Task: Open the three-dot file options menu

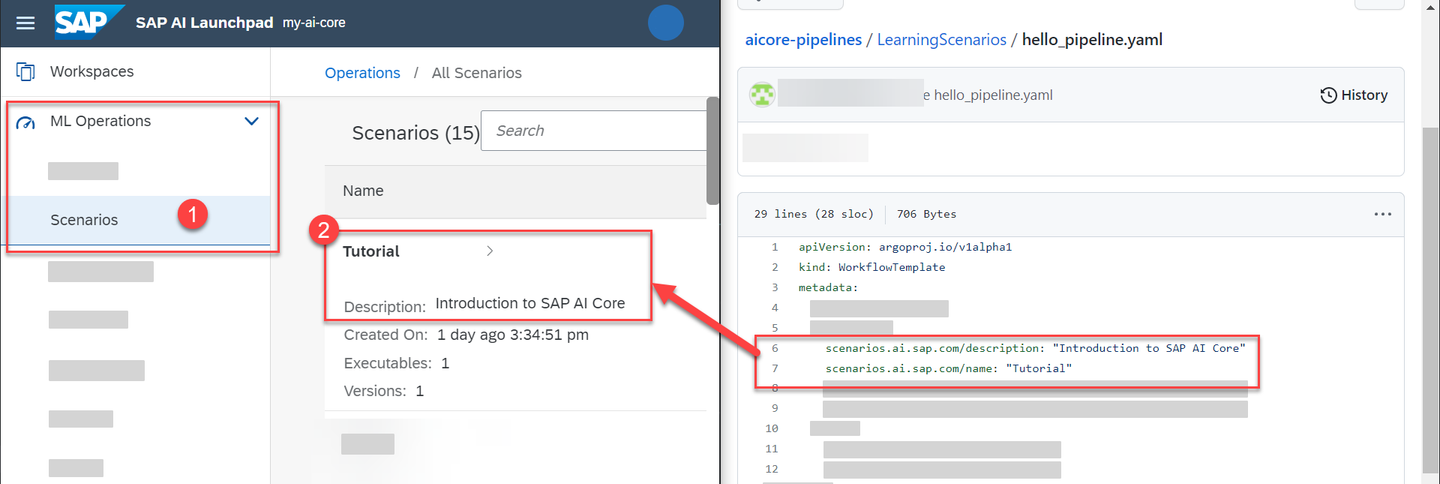Action: tap(1383, 214)
